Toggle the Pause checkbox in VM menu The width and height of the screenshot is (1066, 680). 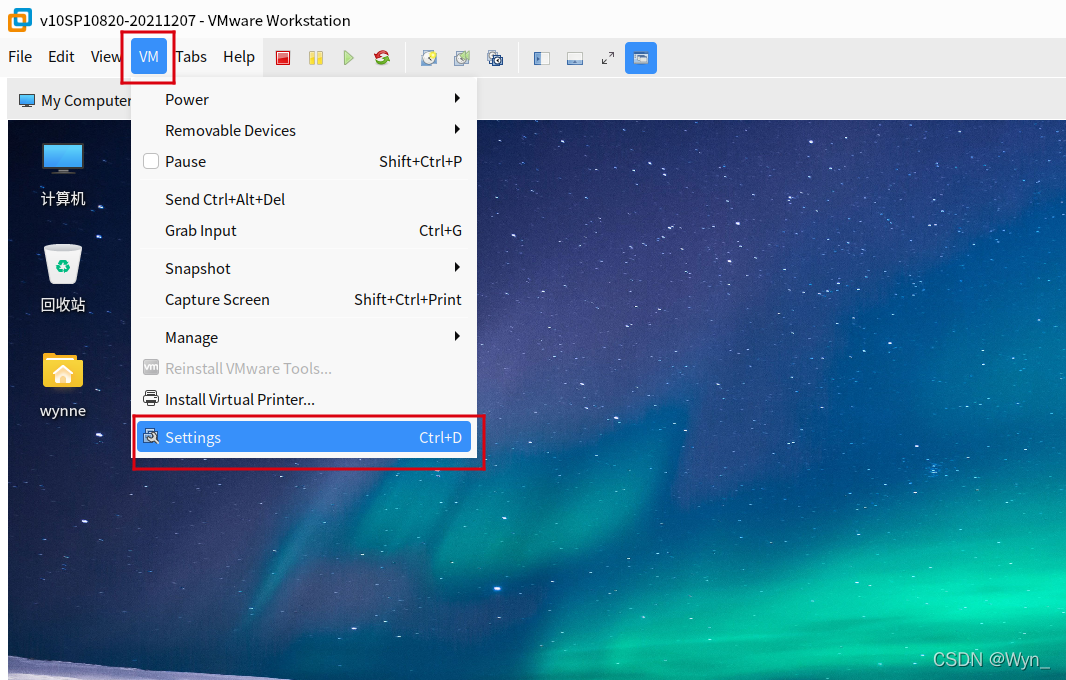click(x=151, y=161)
